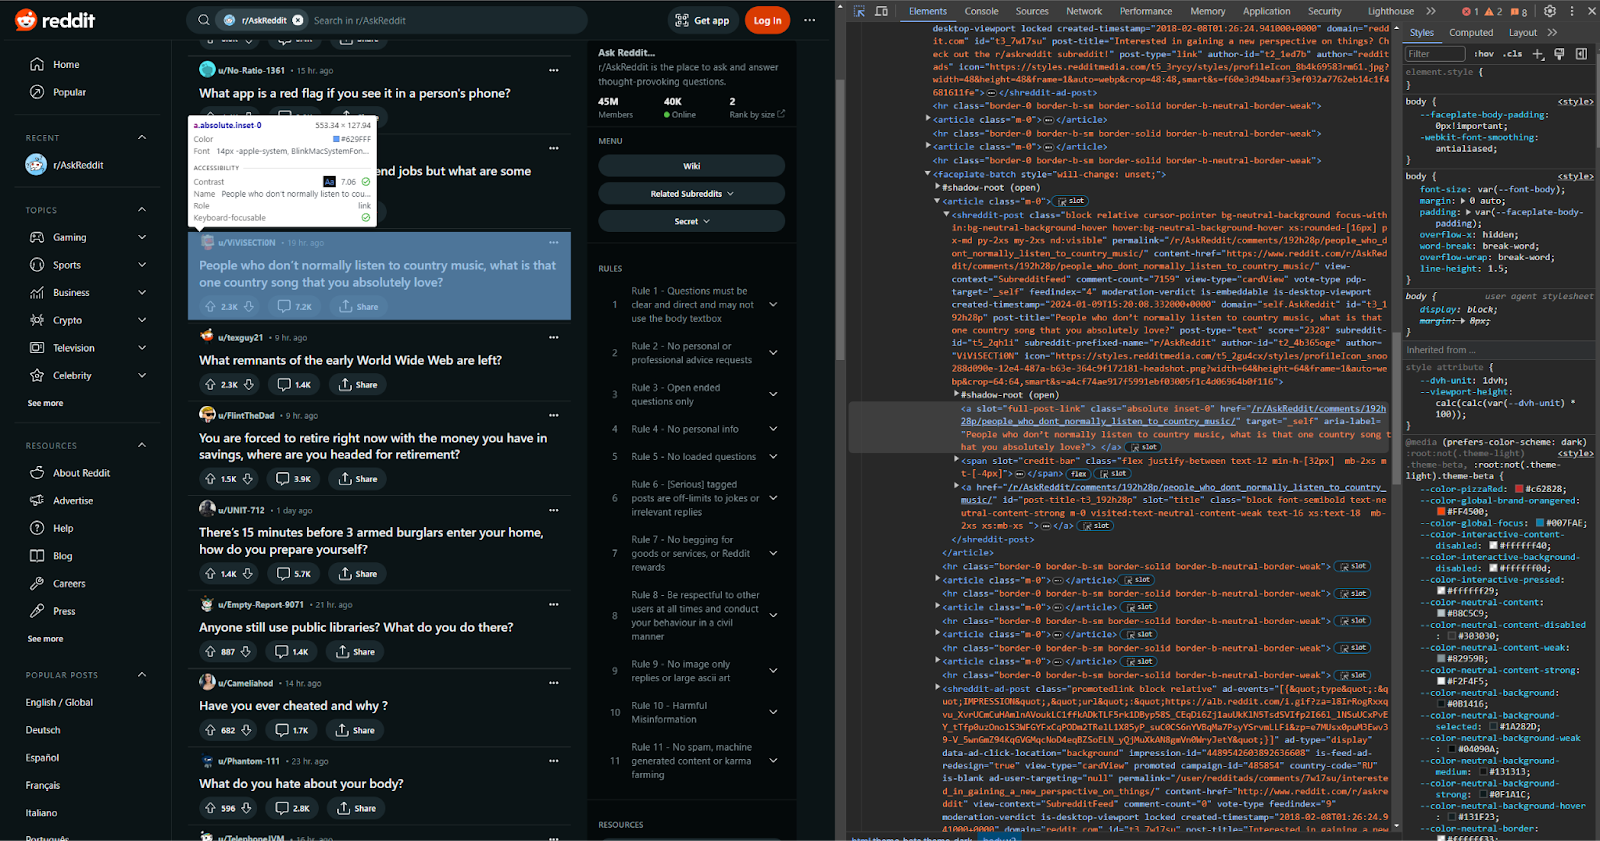The image size is (1600, 841).
Task: Open rendering emulations paintbrush icon in Styles
Action: pos(1559,54)
